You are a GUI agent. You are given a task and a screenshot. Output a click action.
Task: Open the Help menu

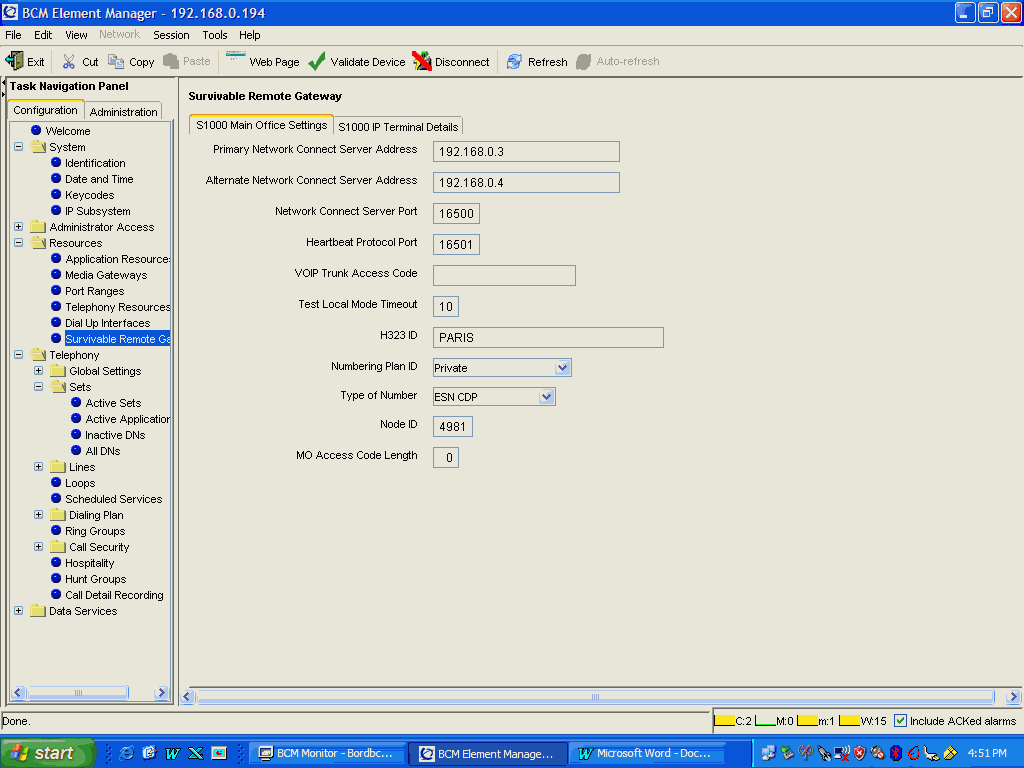click(x=249, y=35)
